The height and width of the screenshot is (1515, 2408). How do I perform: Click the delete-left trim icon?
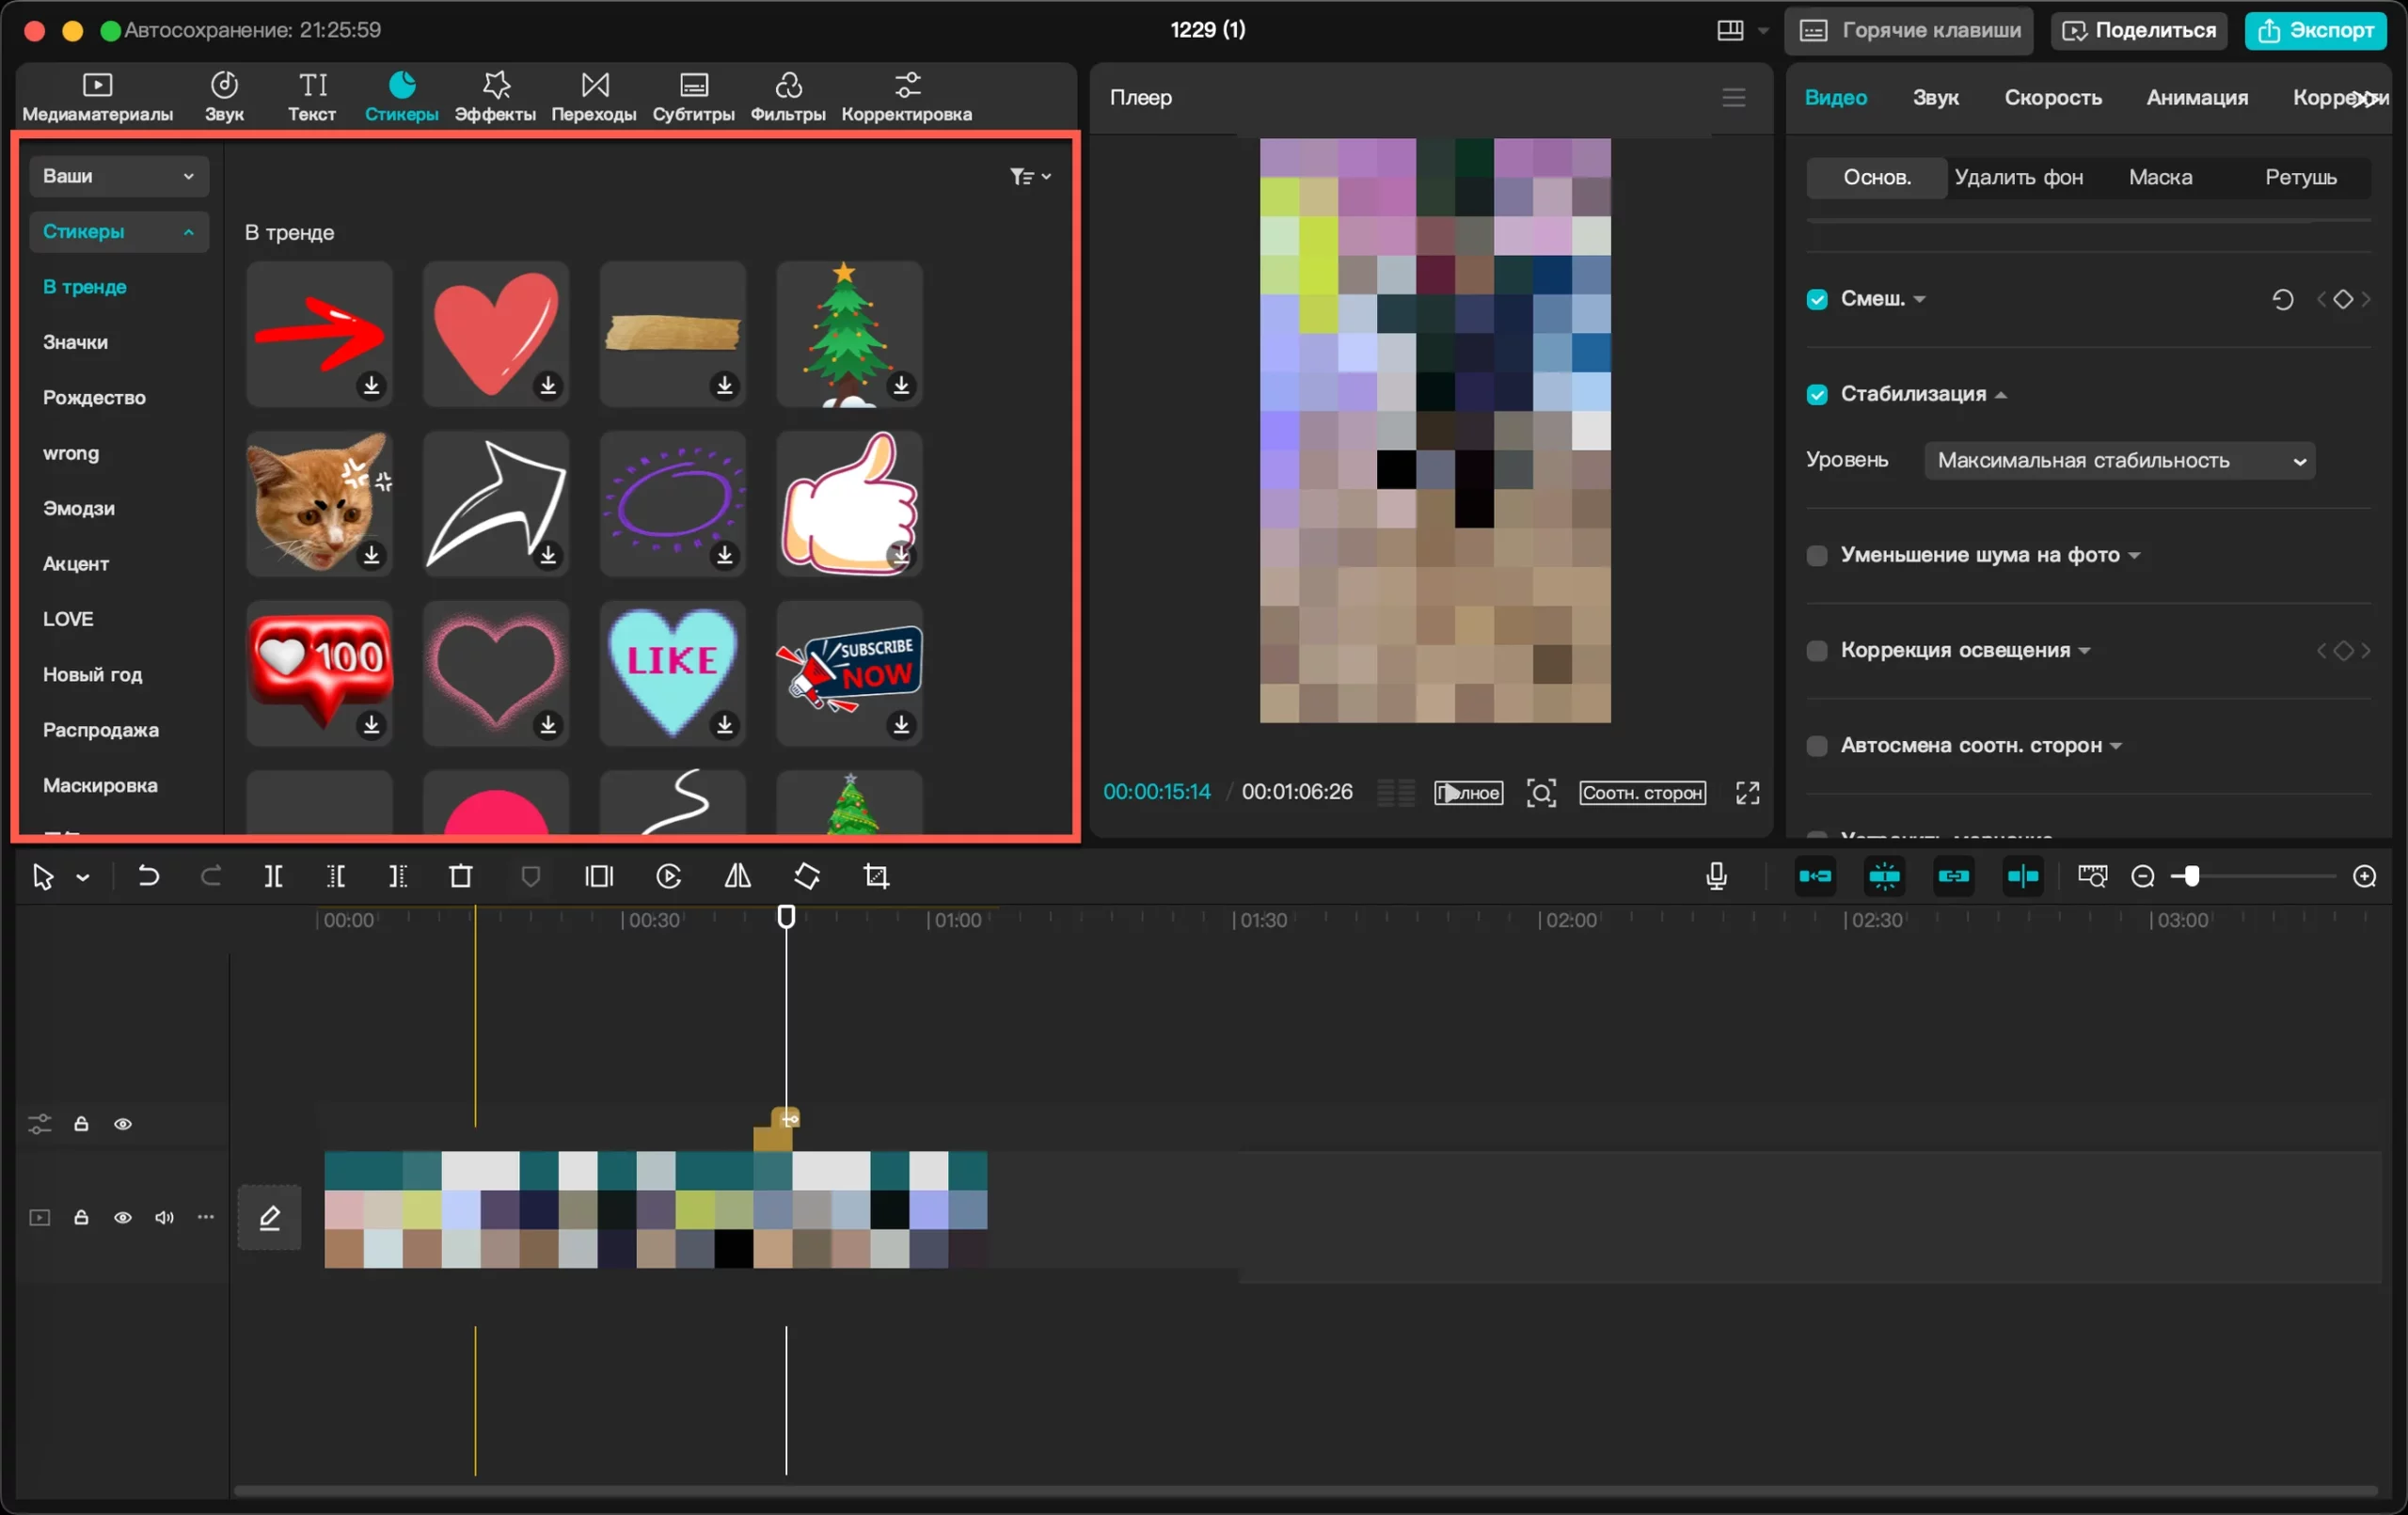coord(336,877)
